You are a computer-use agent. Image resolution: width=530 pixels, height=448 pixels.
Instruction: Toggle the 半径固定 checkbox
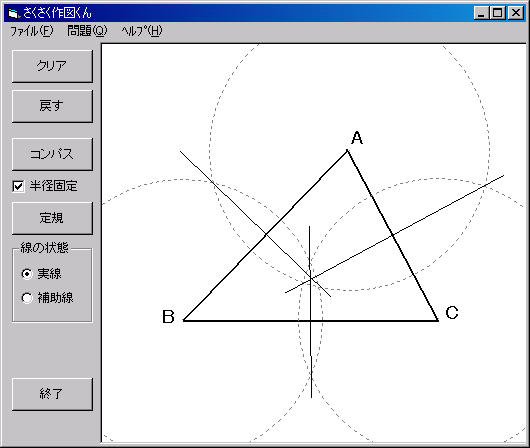(18, 186)
